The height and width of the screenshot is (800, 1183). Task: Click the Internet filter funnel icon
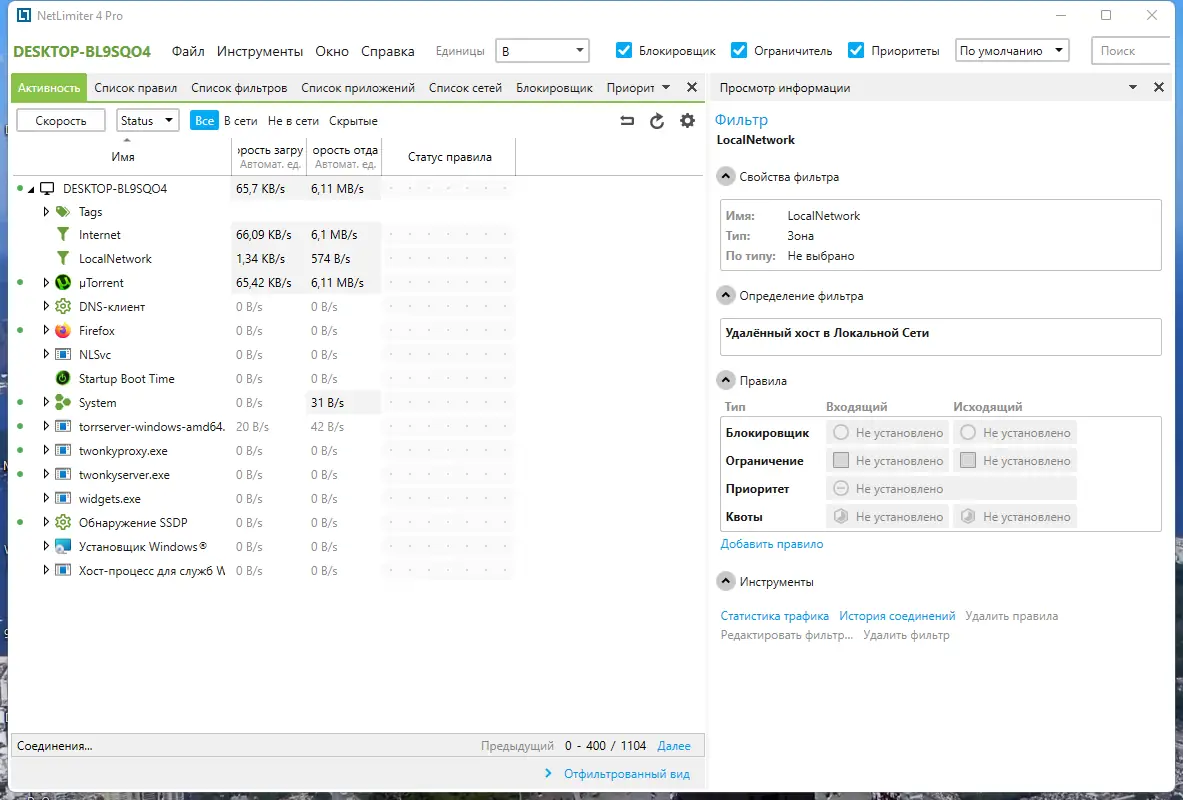click(63, 235)
